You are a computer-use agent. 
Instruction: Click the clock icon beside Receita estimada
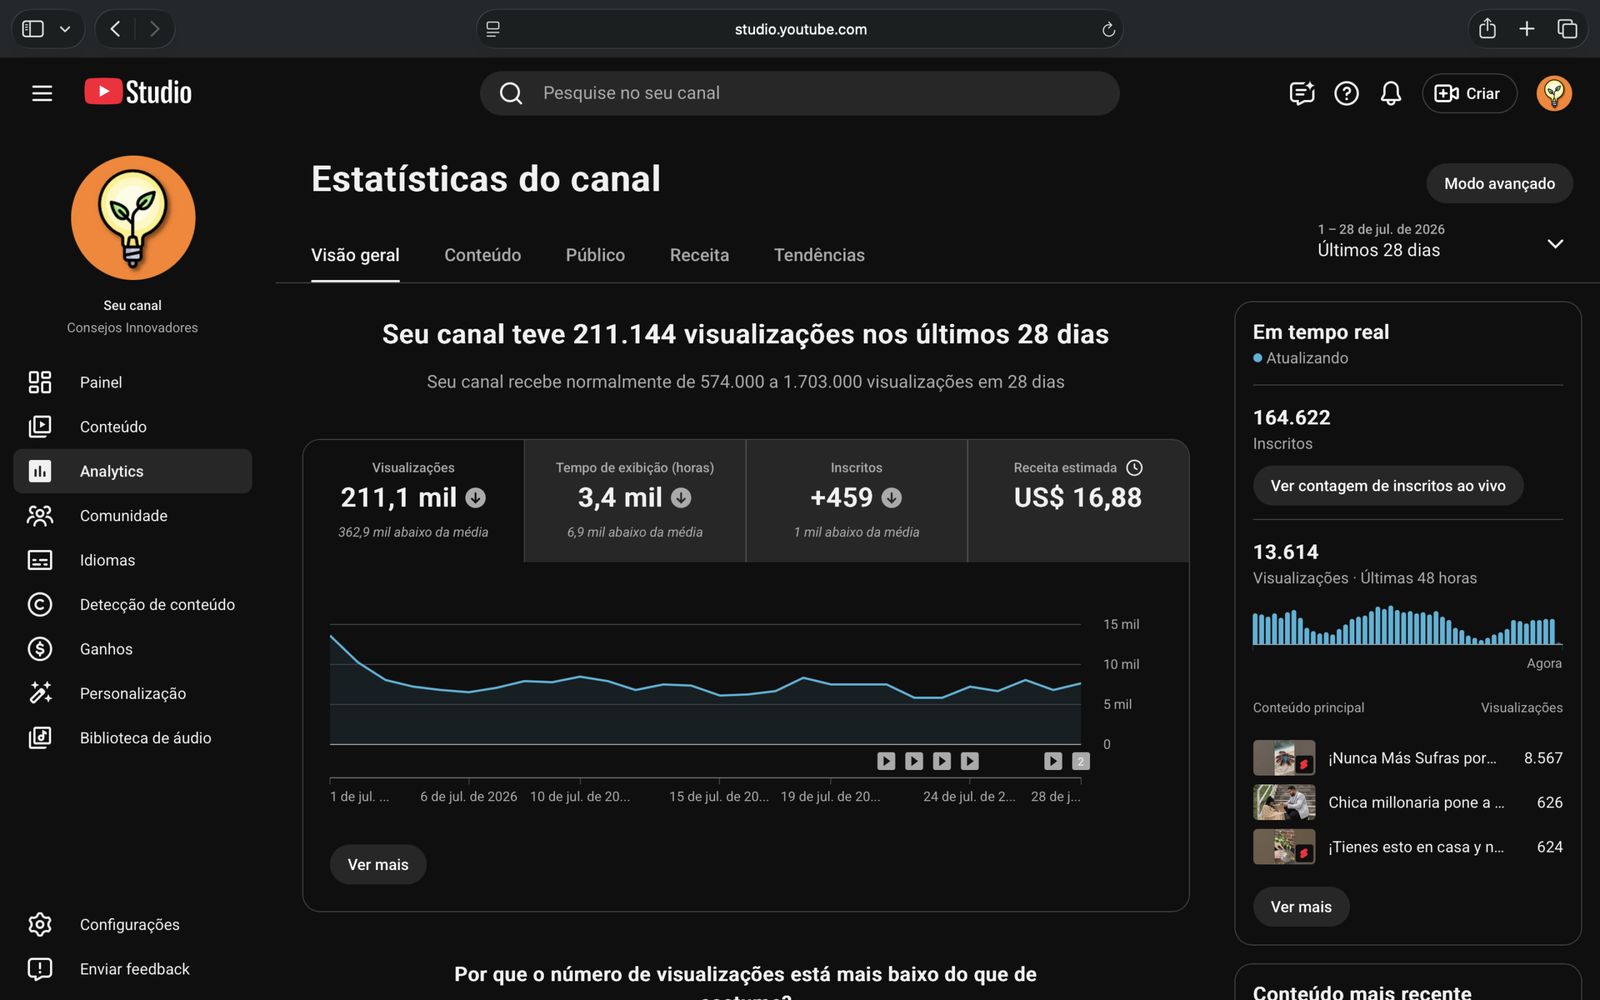[x=1134, y=468]
